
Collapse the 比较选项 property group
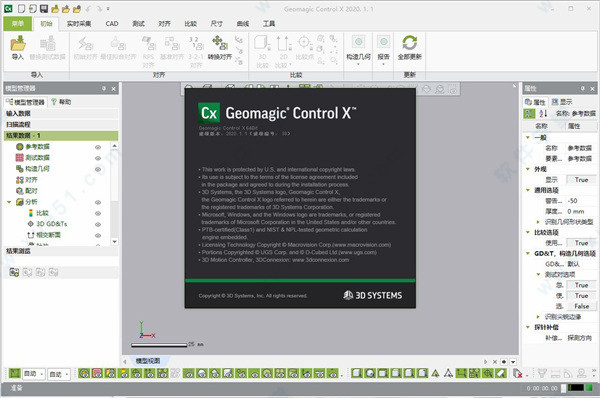[x=528, y=232]
